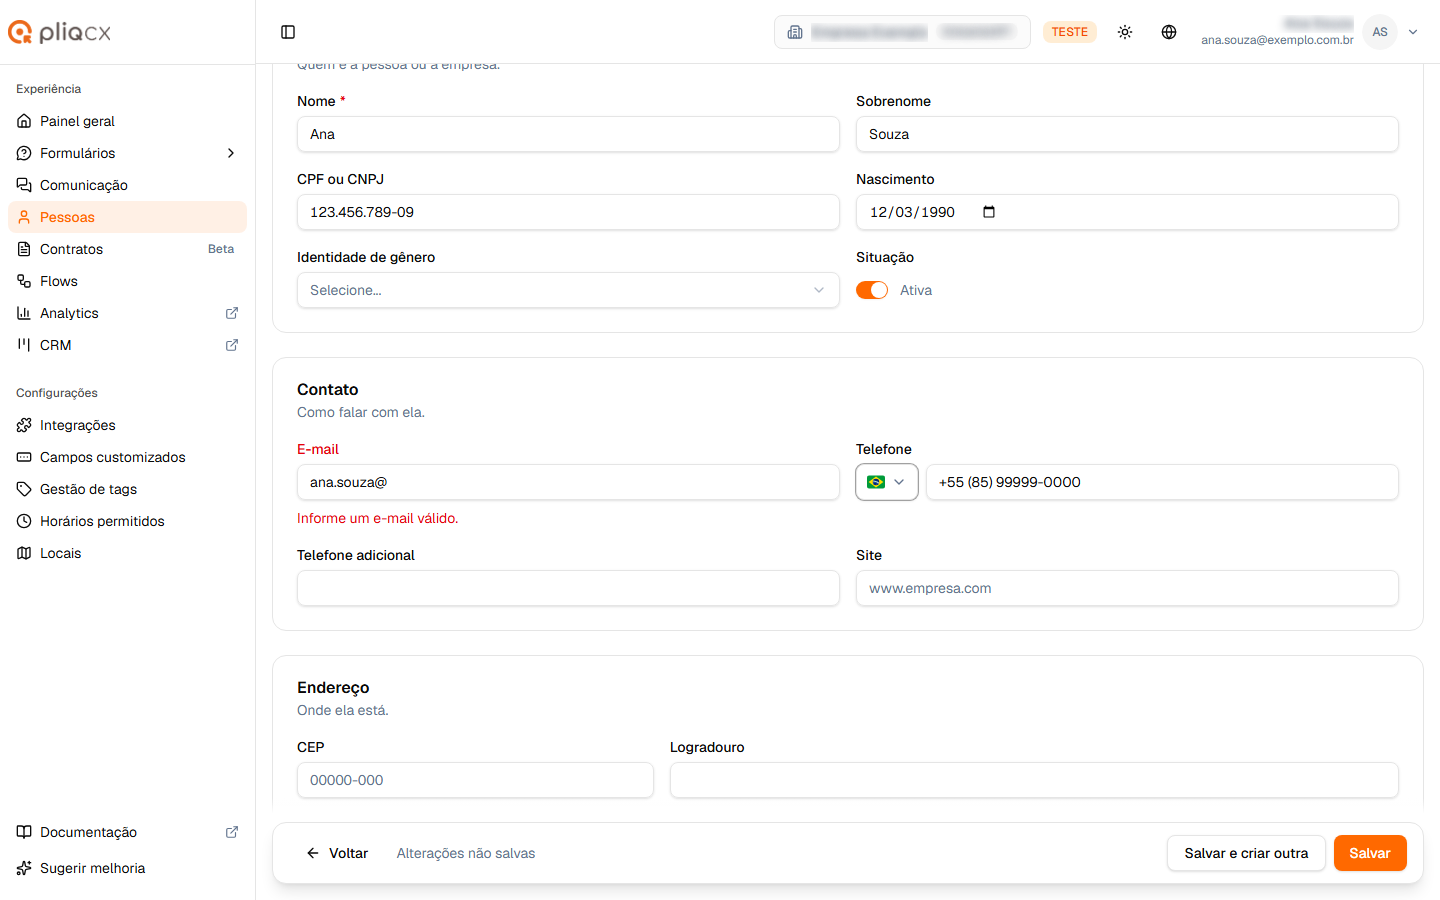1440x900 pixels.
Task: Open the company selector box
Action: [x=902, y=32]
